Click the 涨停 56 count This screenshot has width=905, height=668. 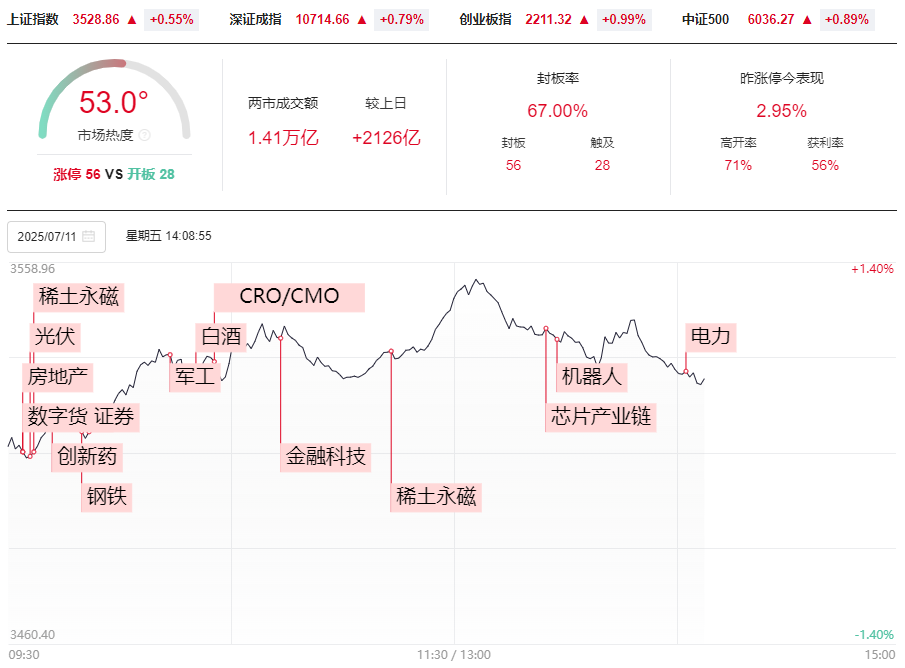pyautogui.click(x=77, y=174)
